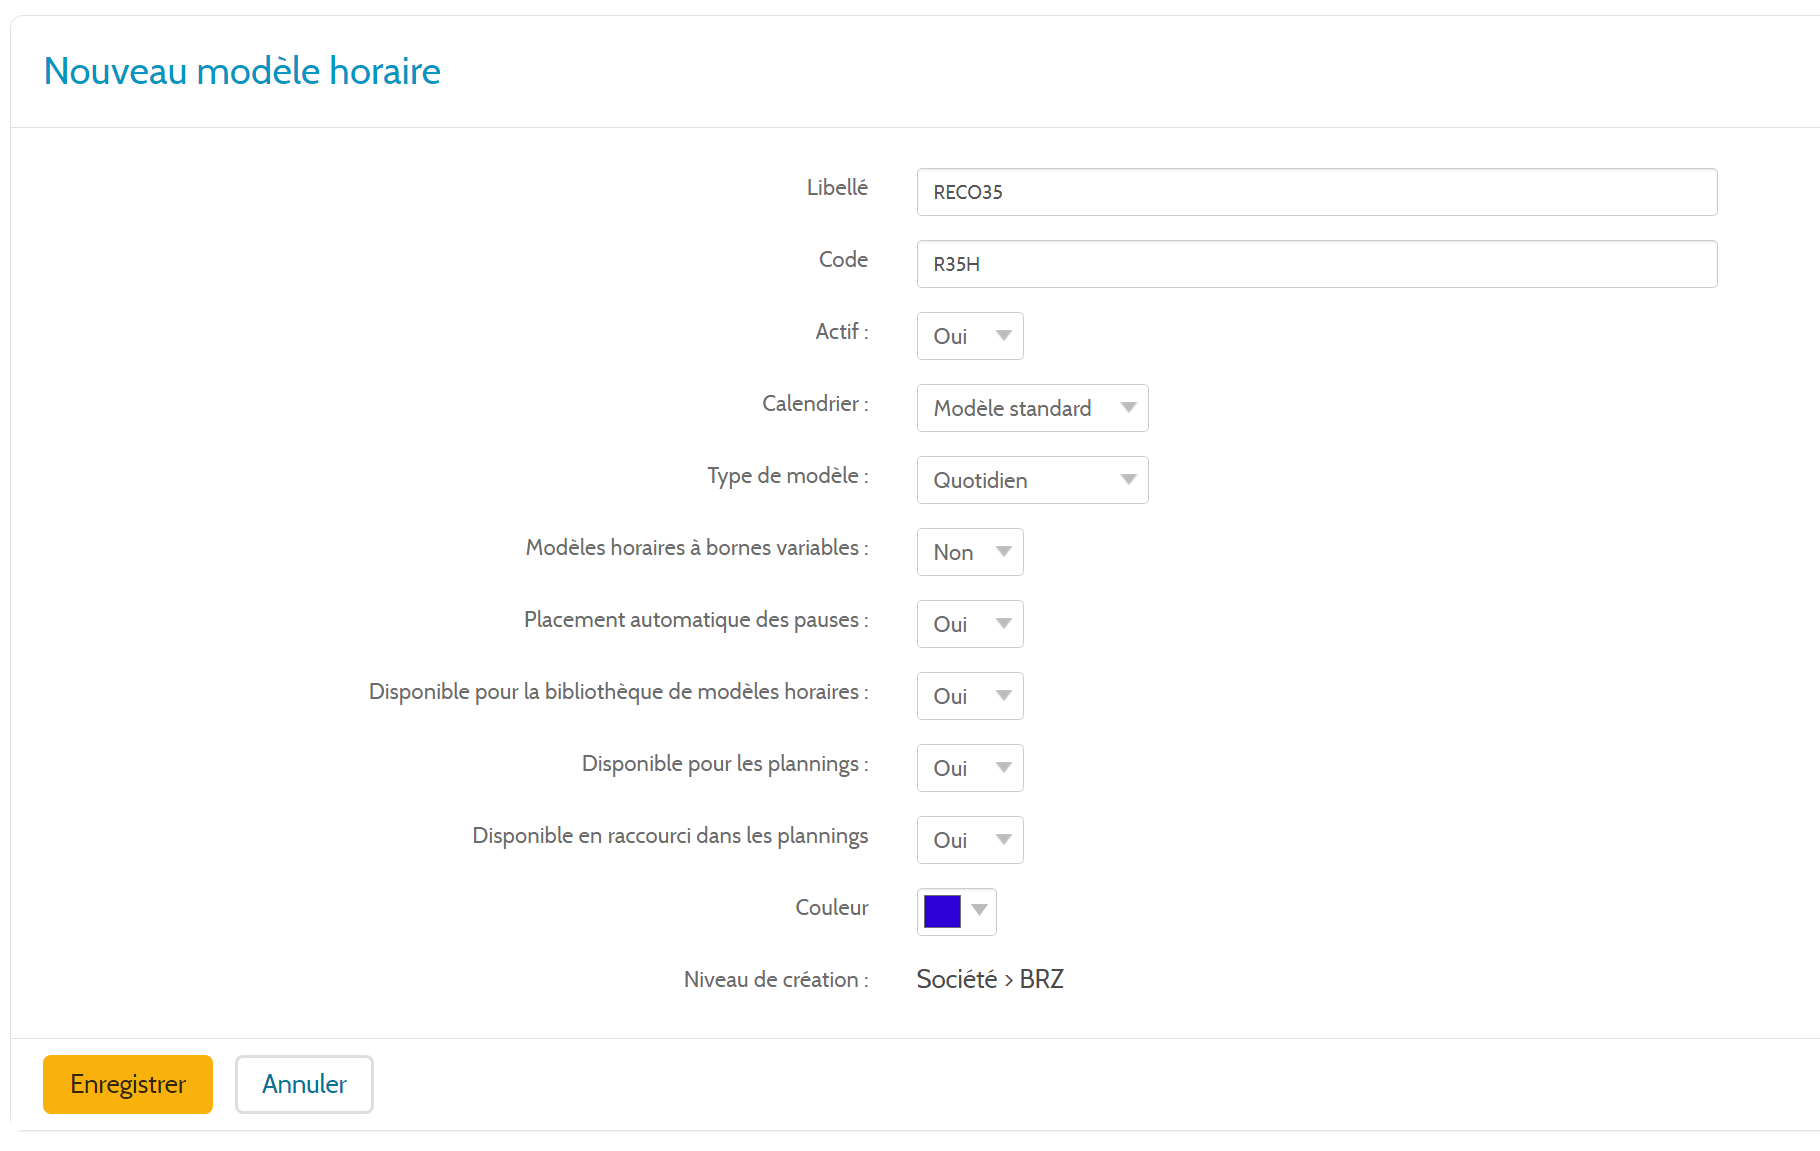Click the Société > BRZ text
The image size is (1820, 1151).
989,979
